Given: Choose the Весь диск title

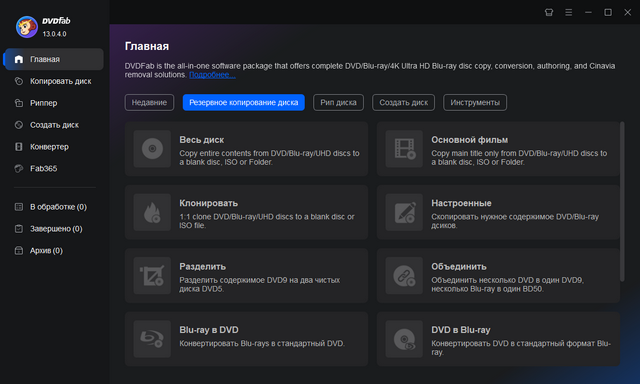Looking at the screenshot, I should [202, 140].
